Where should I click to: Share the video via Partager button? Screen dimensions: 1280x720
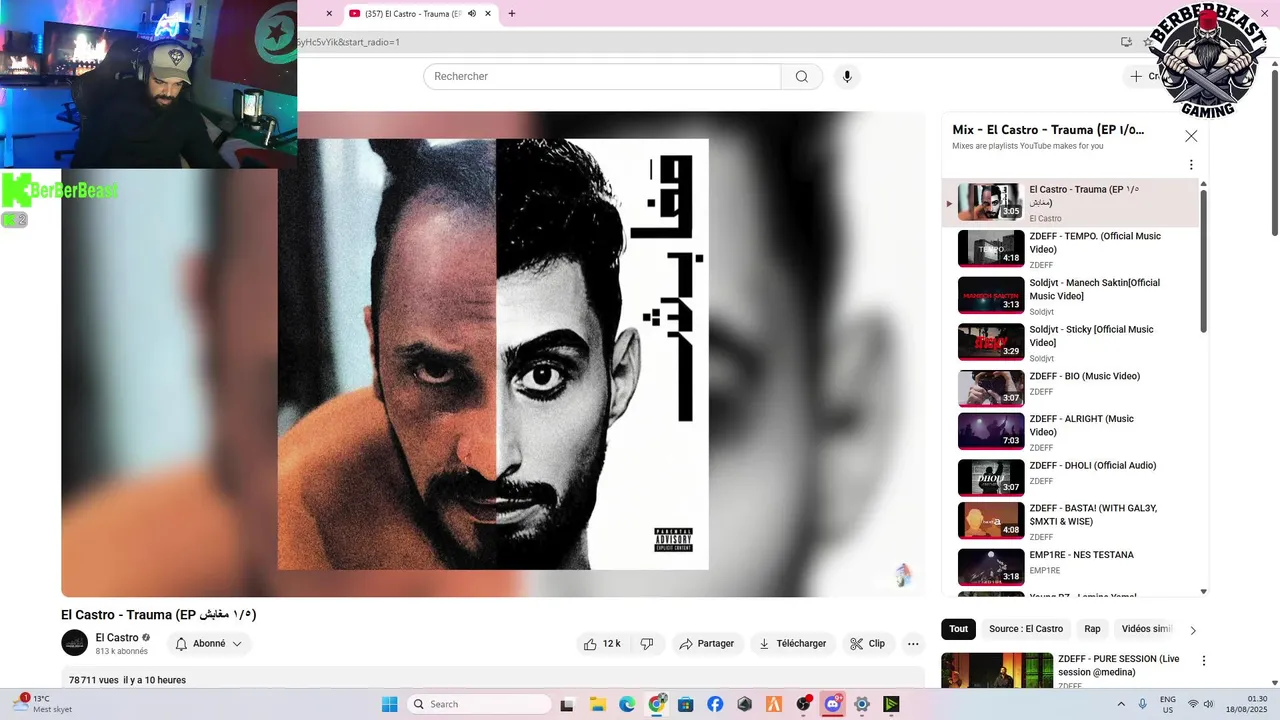707,644
